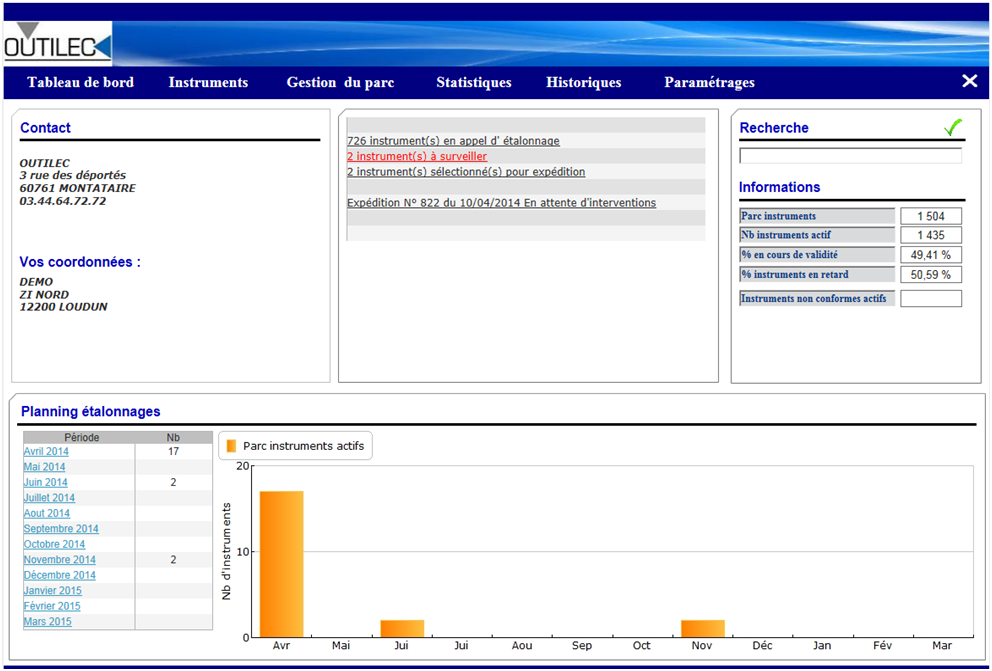The height and width of the screenshot is (671, 992).
Task: Open the Tableau de bord menu
Action: [80, 83]
